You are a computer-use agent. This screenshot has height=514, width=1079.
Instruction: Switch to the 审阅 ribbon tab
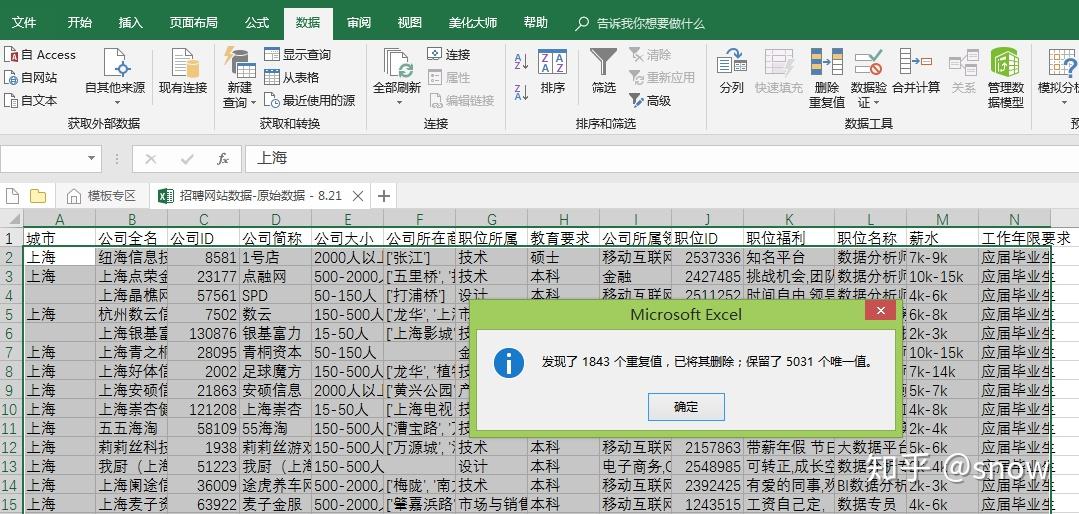pyautogui.click(x=359, y=23)
